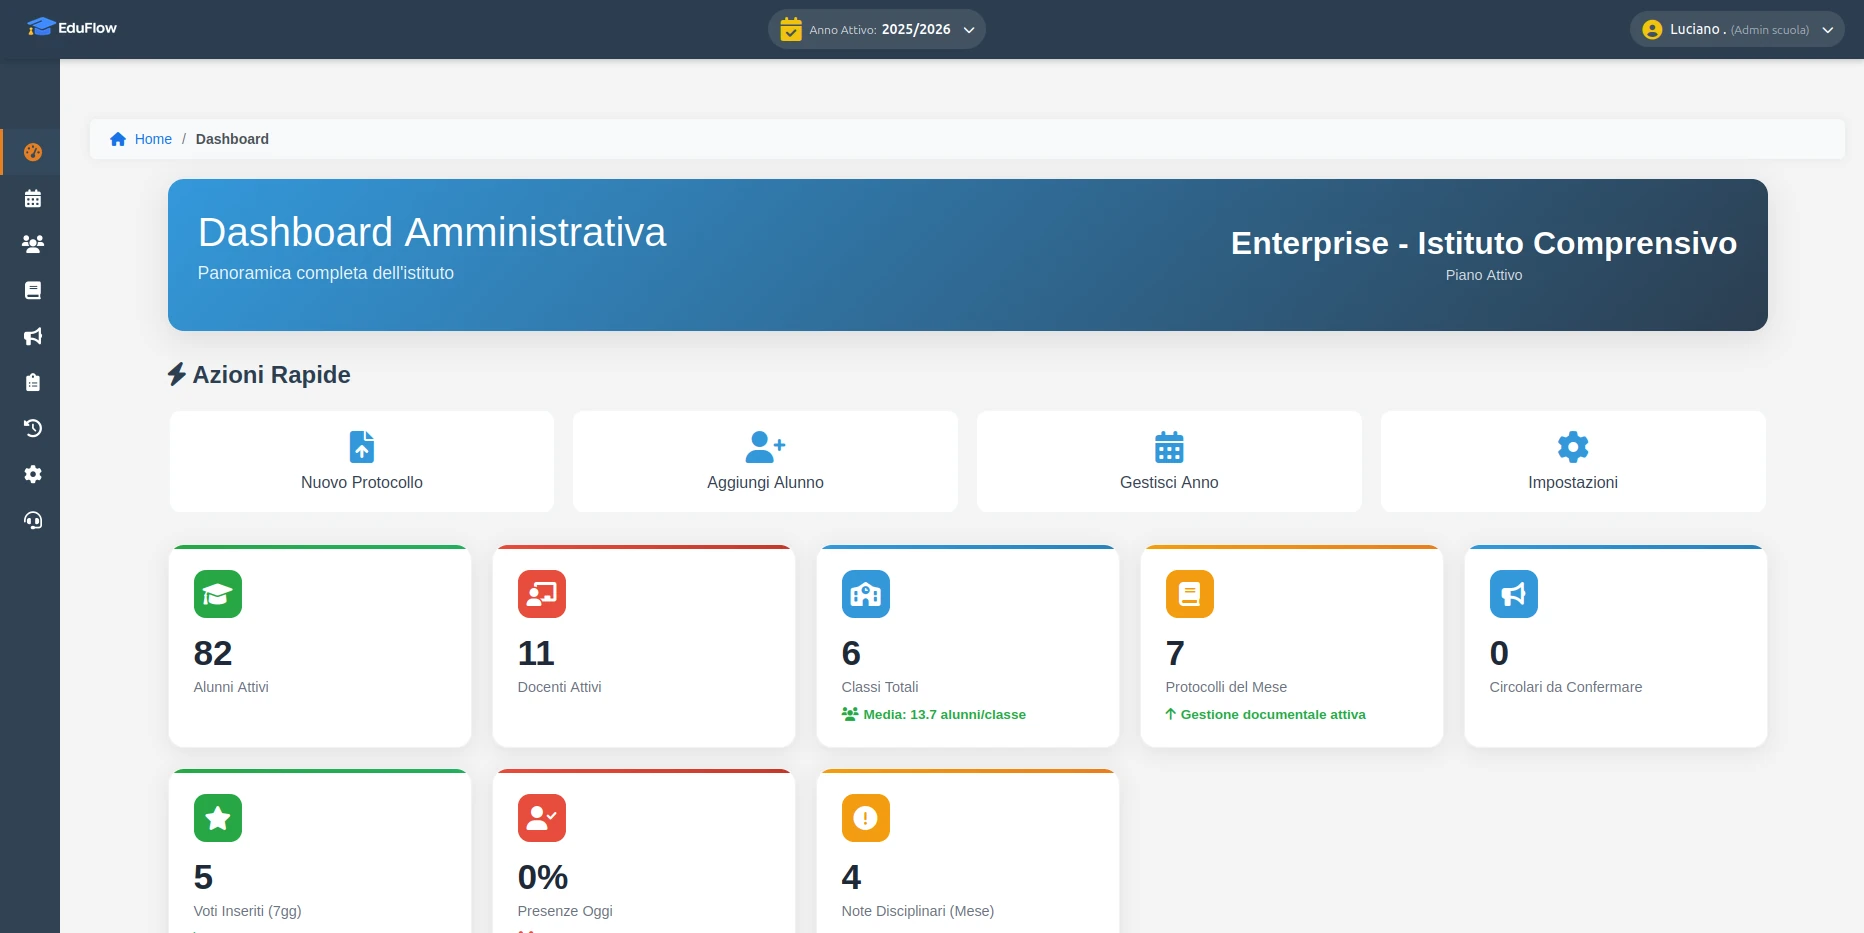Screen dimensions: 1864x933
Task: Open the calendar sidebar icon
Action: click(x=33, y=198)
